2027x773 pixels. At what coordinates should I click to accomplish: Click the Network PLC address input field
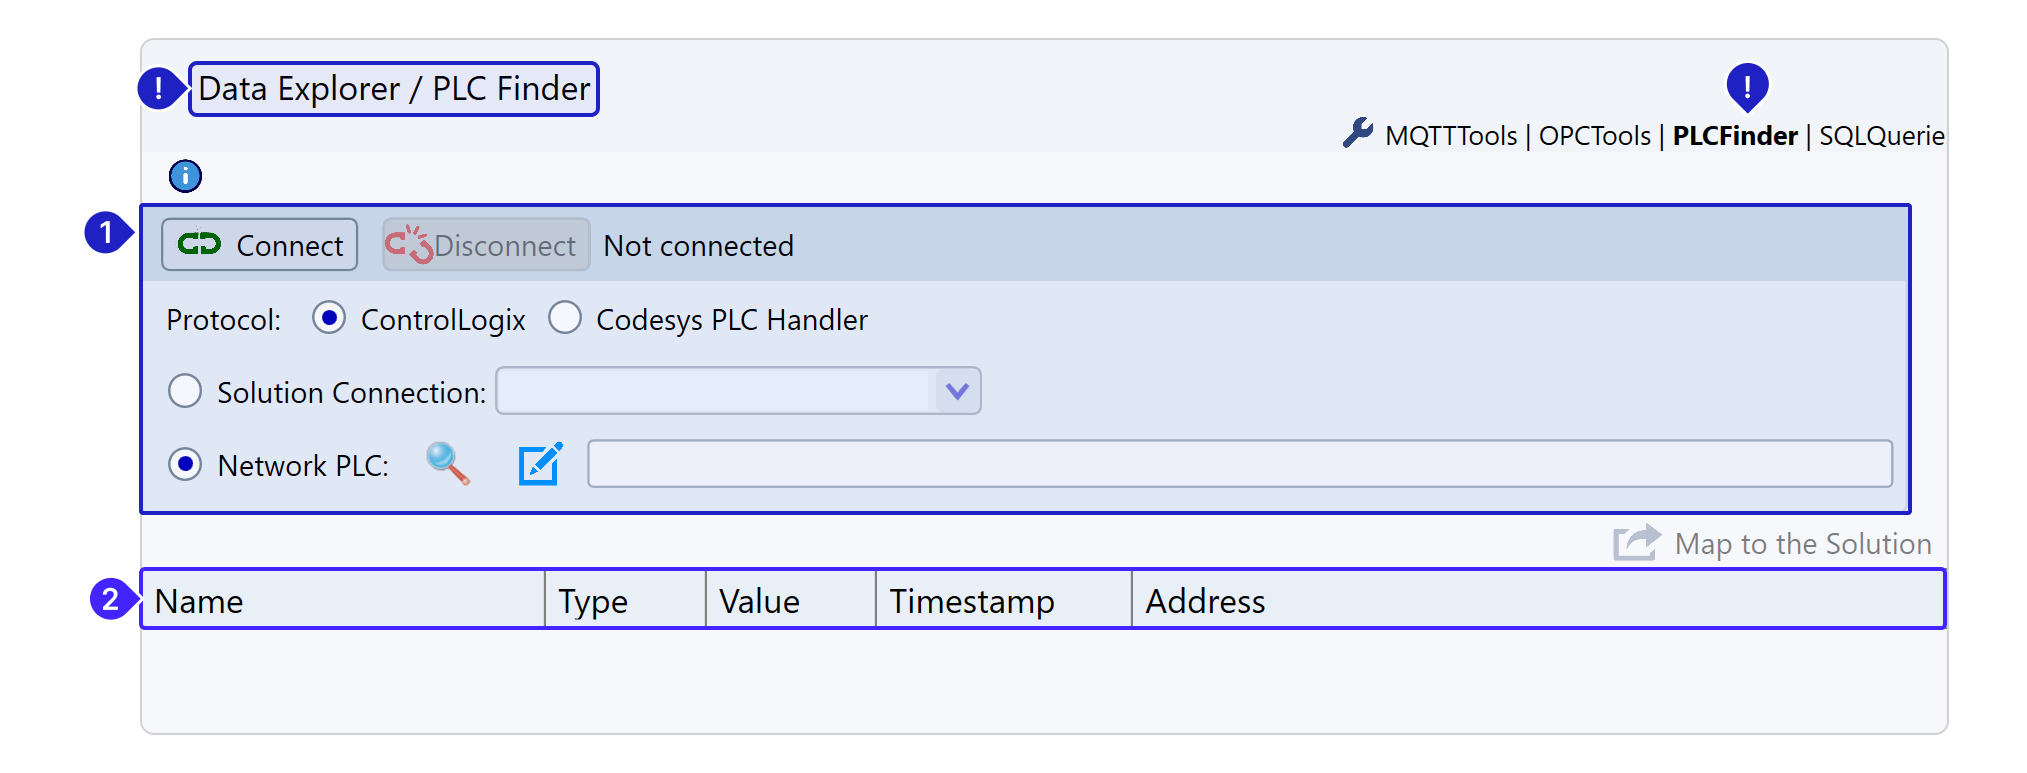coord(1239,464)
